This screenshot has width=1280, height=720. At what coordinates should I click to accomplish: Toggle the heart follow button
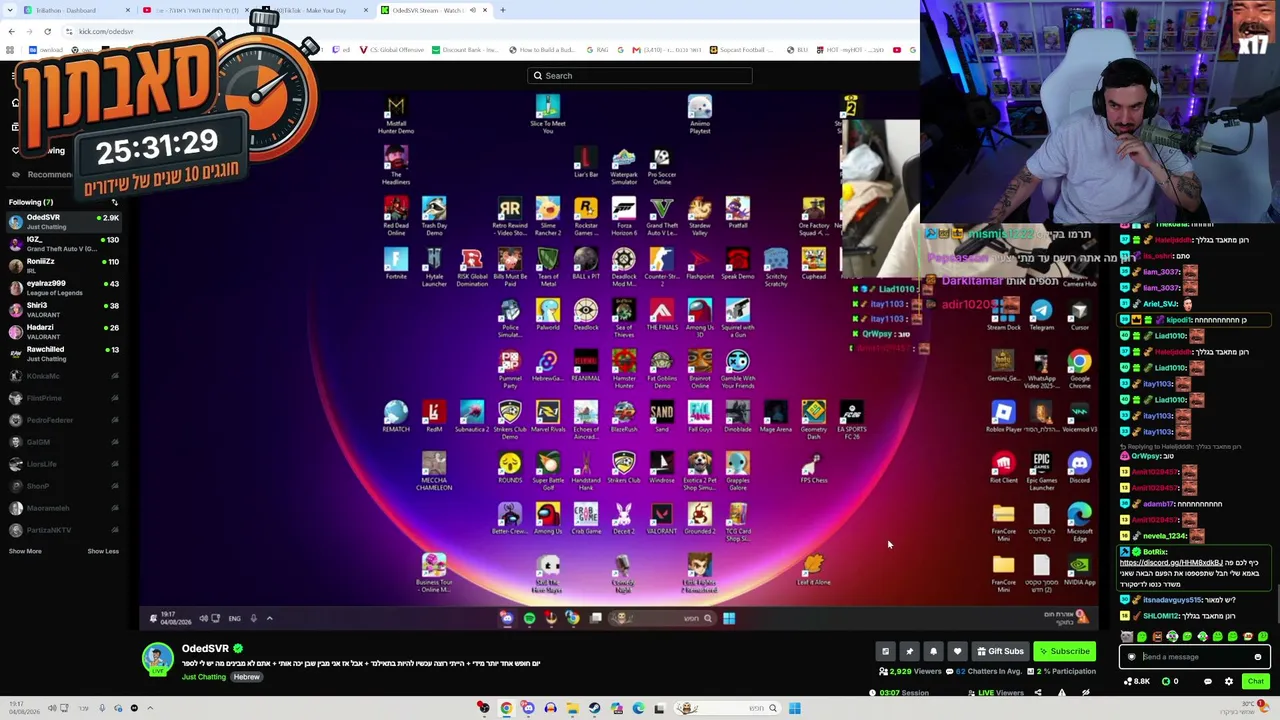click(x=957, y=651)
